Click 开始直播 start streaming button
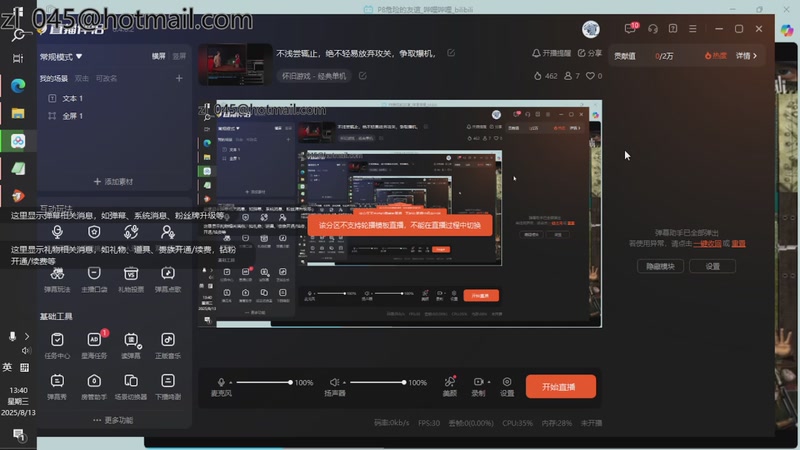Screen dimensions: 800x450 [x=560, y=387]
